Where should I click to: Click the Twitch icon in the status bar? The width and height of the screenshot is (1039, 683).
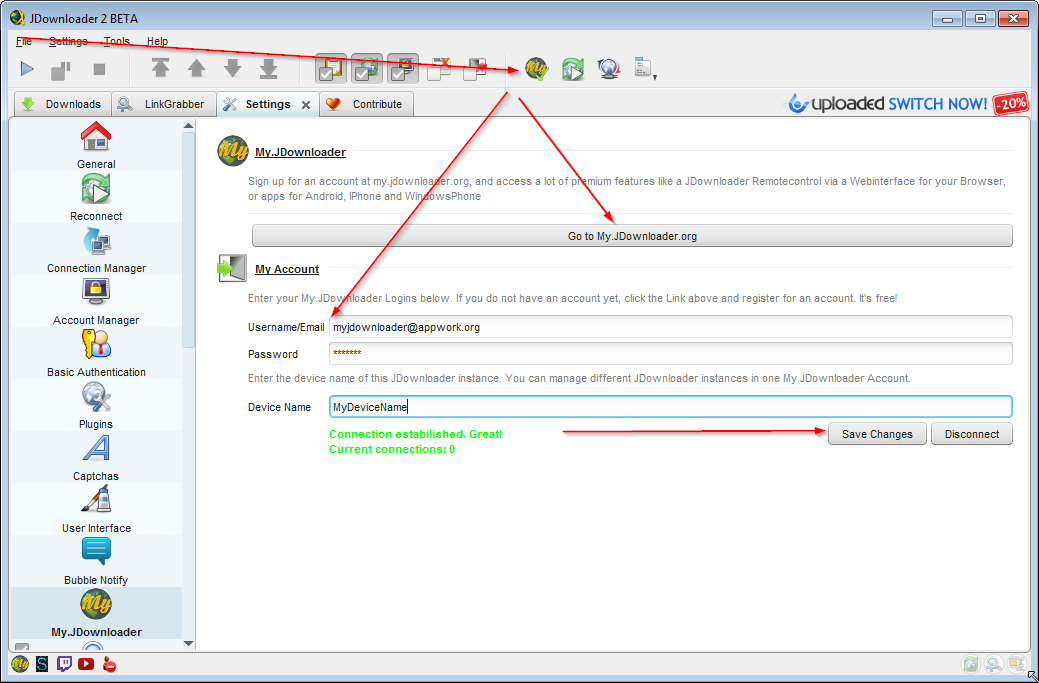tap(64, 663)
